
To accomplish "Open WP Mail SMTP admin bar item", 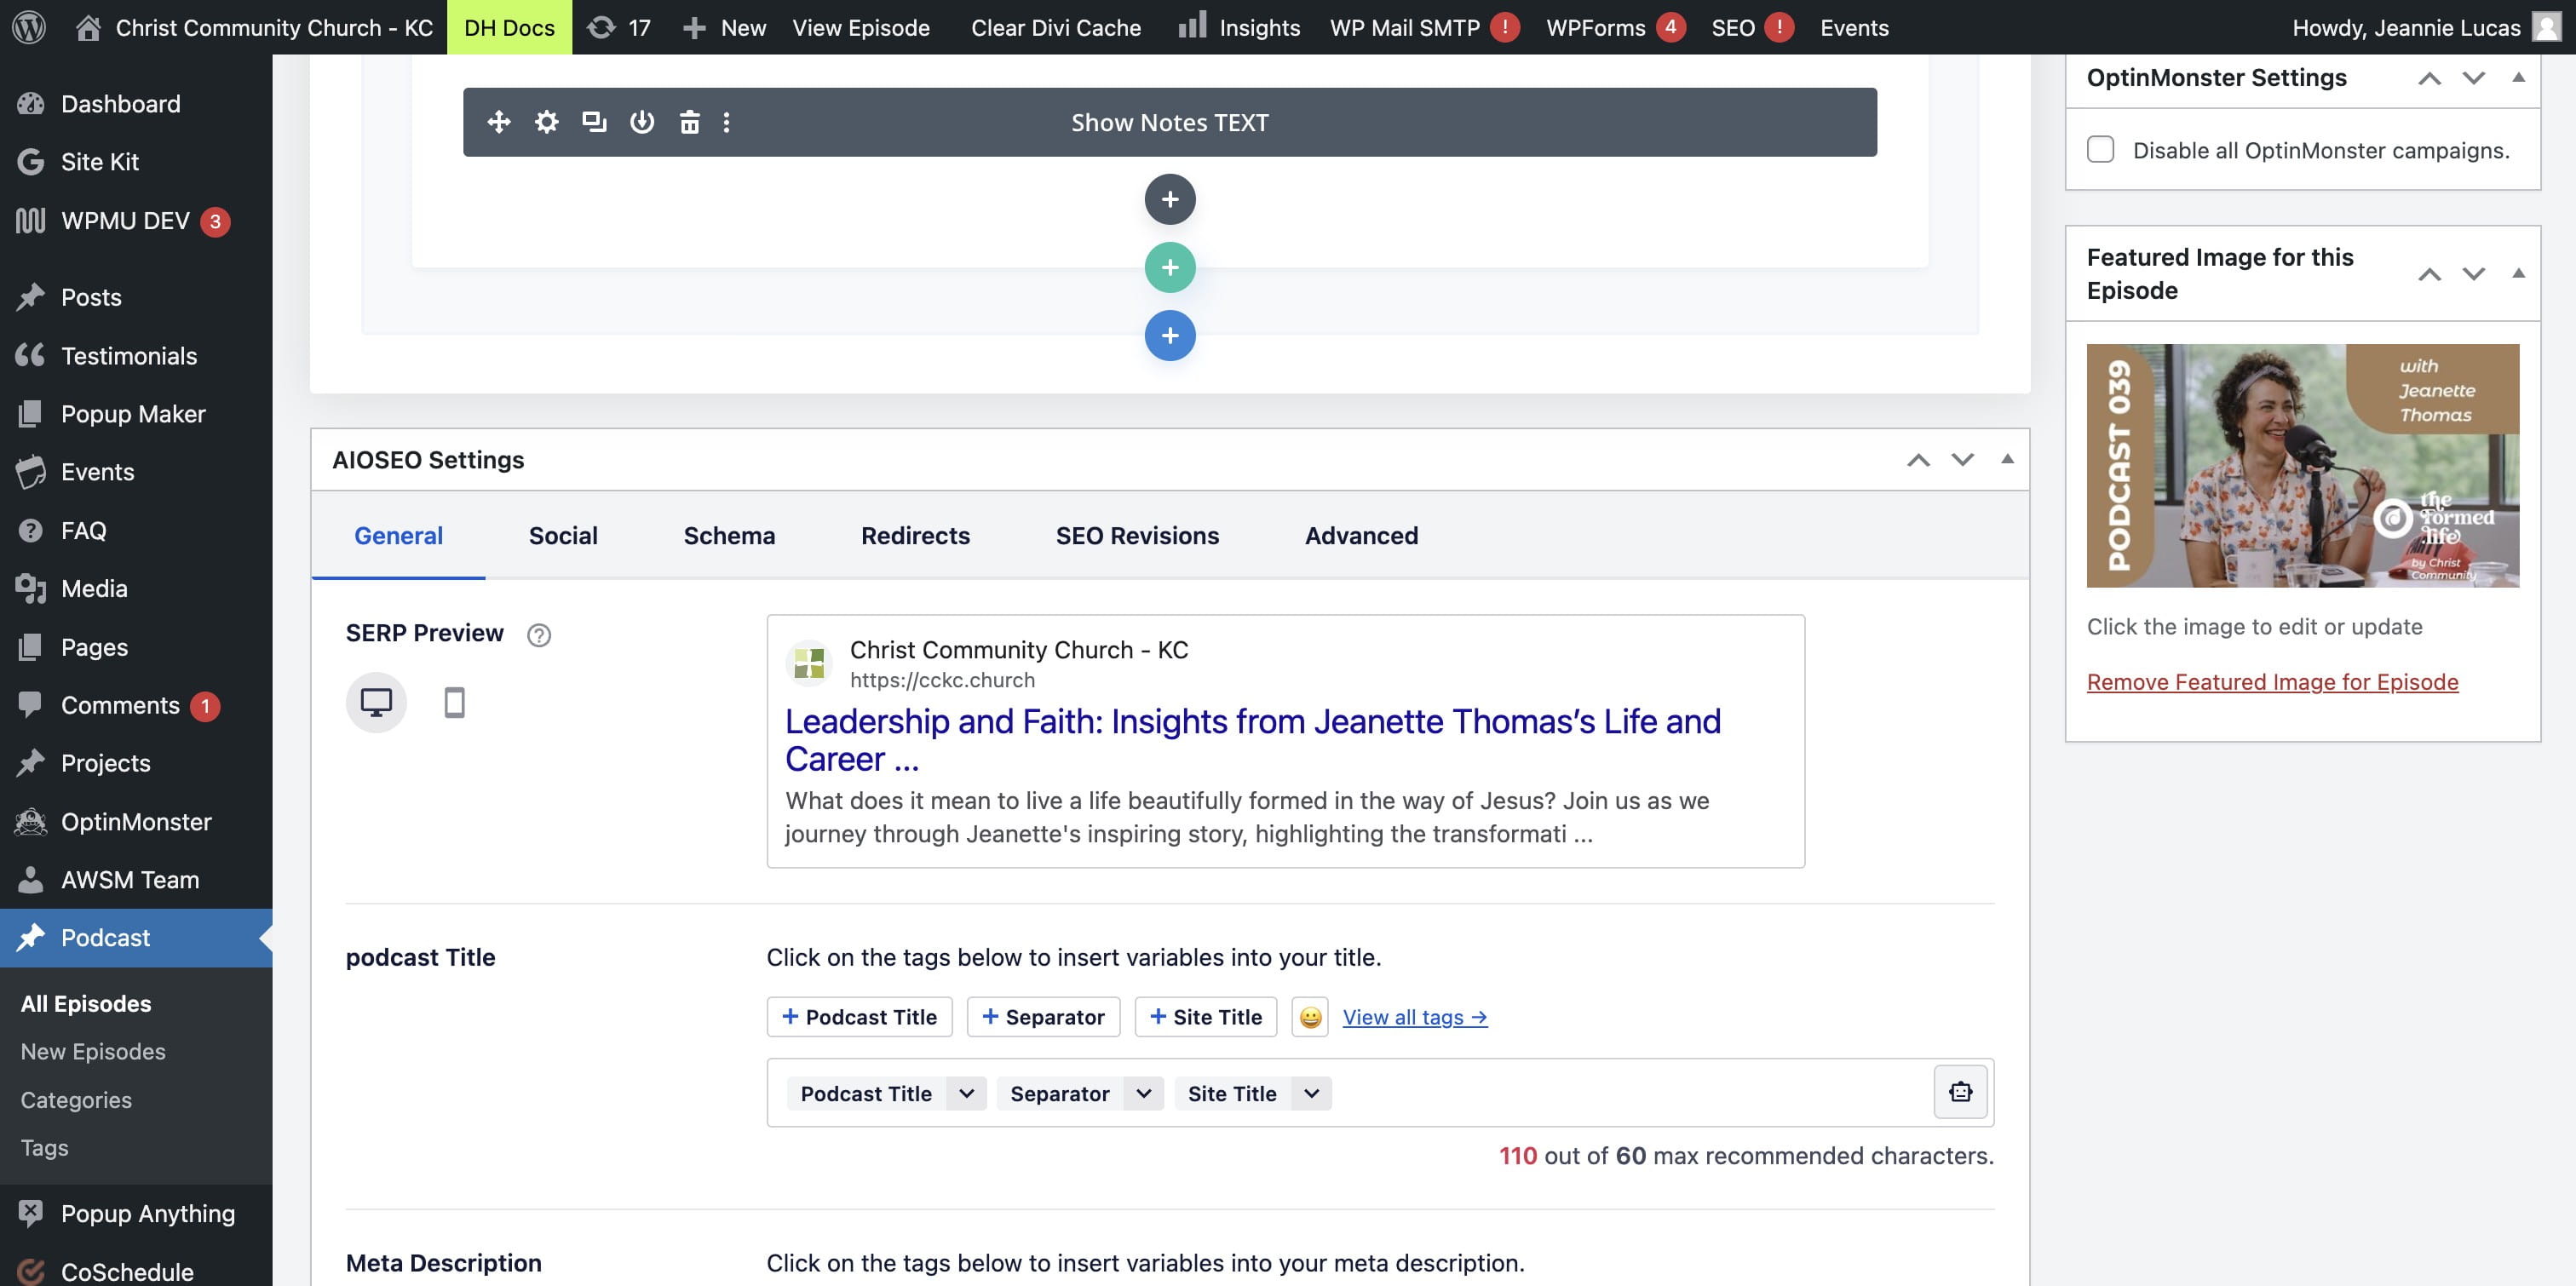I will [x=1424, y=27].
